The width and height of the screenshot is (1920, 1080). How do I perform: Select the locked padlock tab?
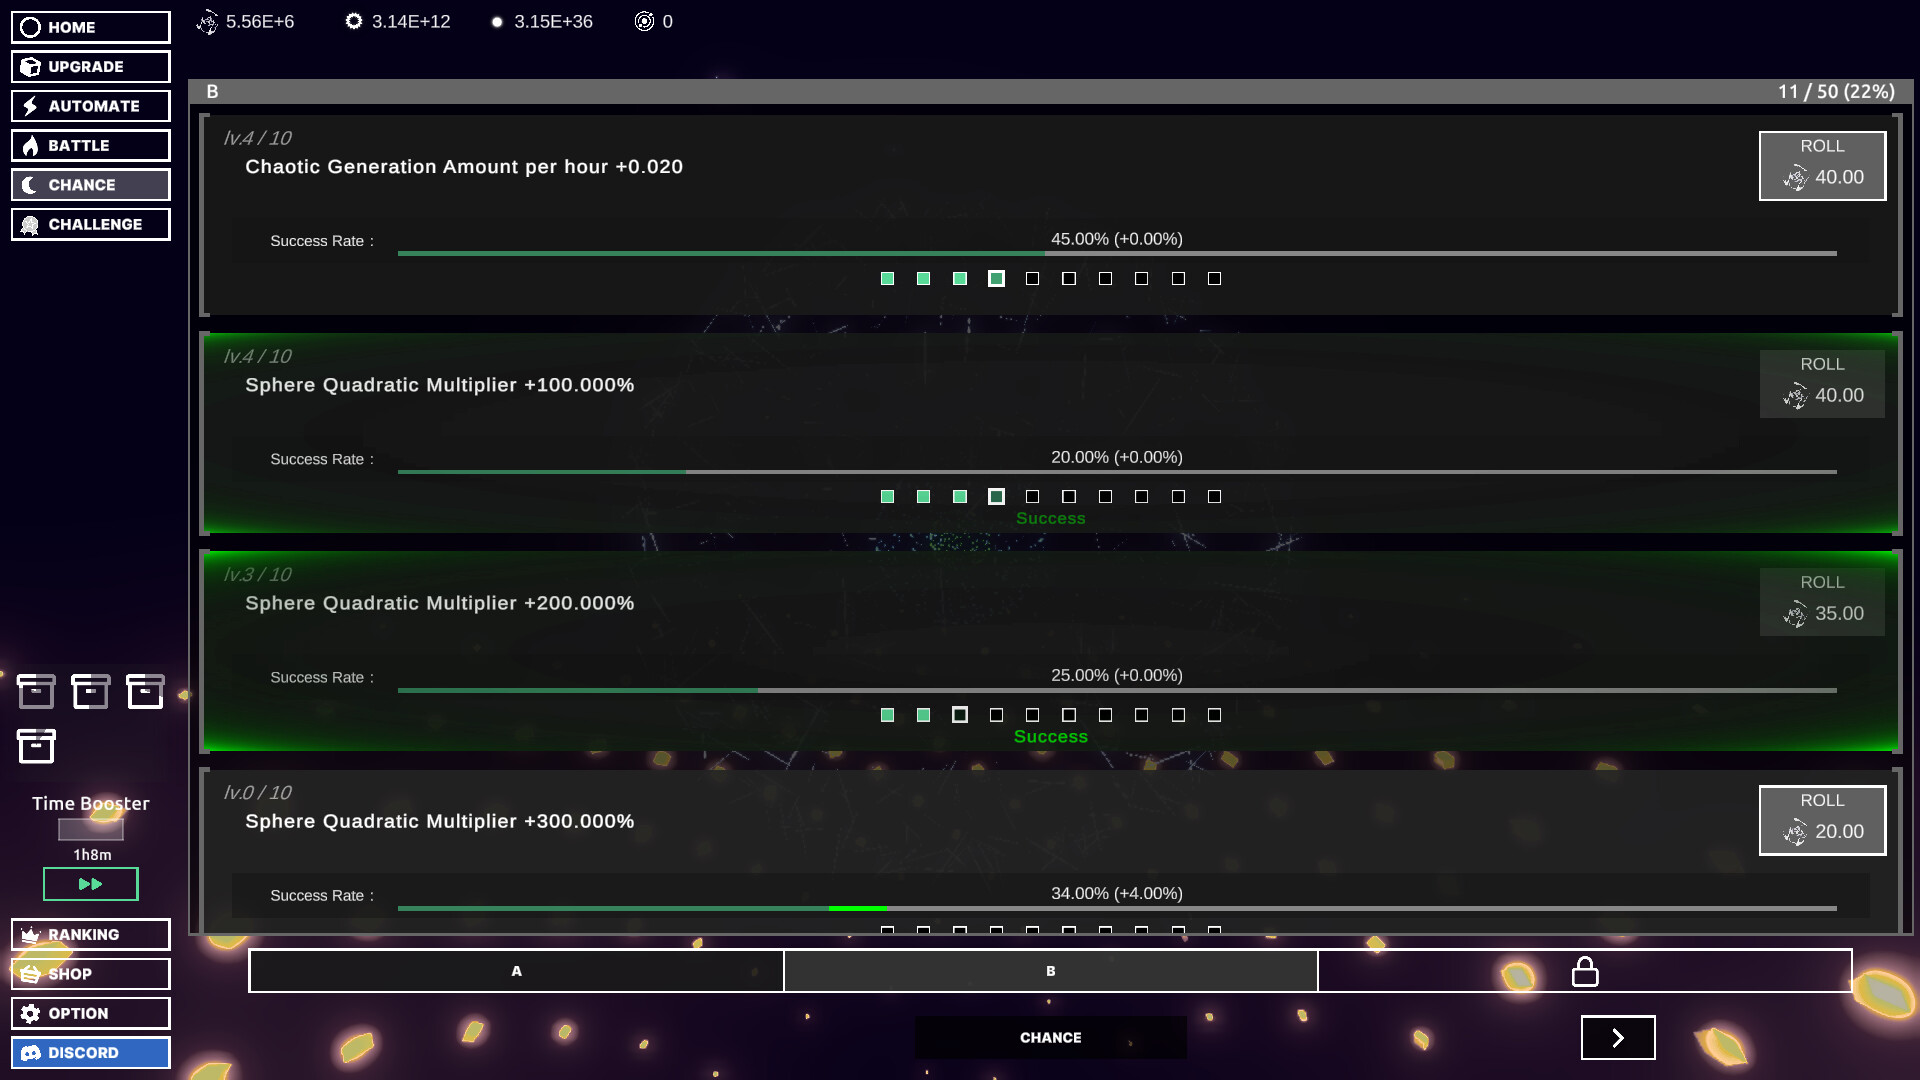[x=1585, y=970]
